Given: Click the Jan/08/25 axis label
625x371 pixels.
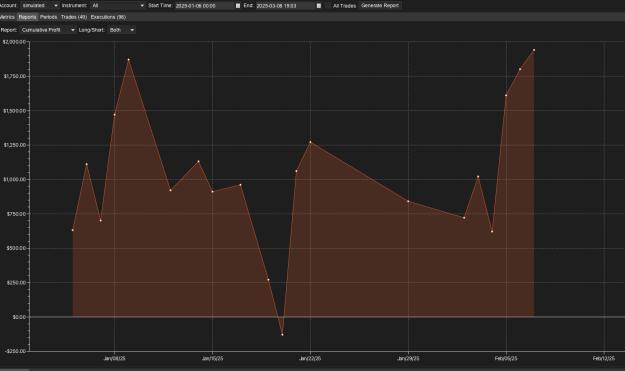Looking at the screenshot, I should (114, 358).
